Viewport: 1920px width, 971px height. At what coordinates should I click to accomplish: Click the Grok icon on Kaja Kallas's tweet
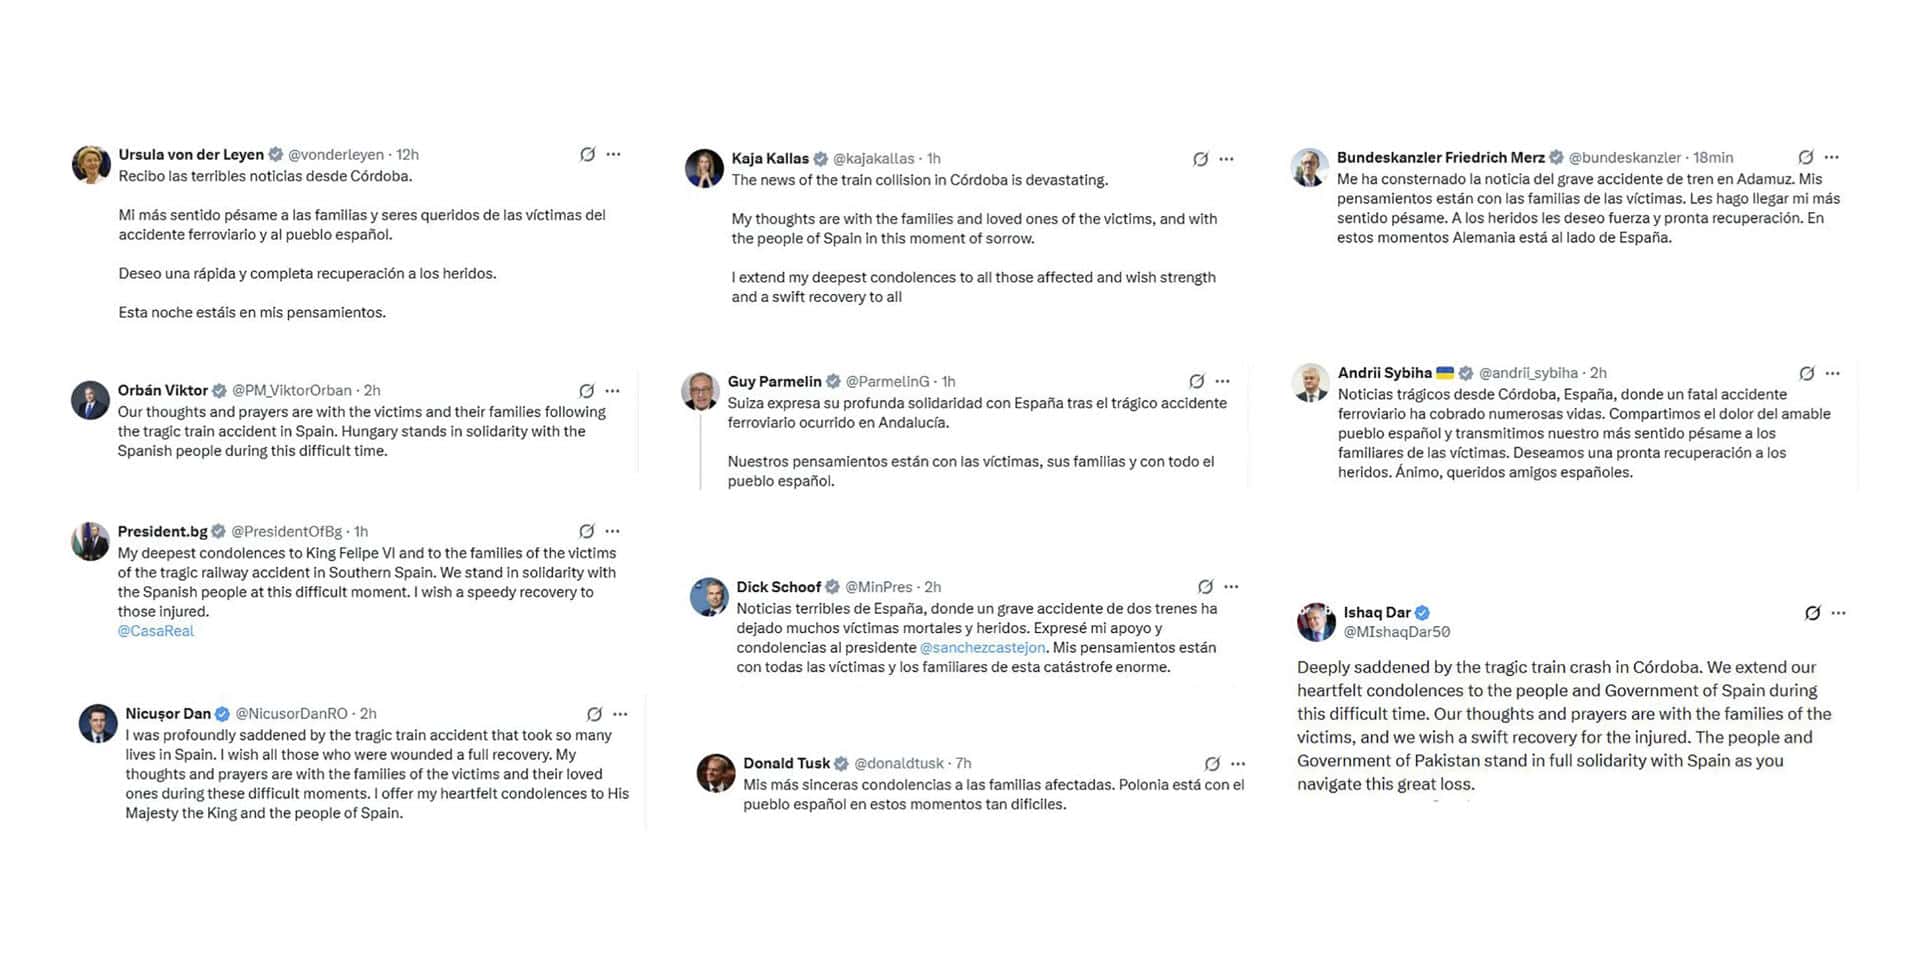click(1200, 159)
